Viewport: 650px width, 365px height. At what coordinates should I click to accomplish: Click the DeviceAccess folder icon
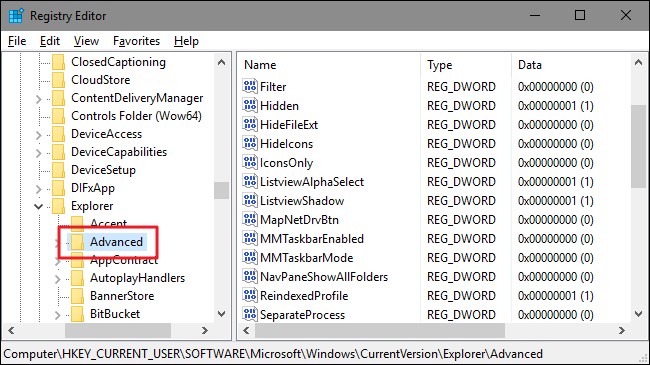(x=58, y=134)
